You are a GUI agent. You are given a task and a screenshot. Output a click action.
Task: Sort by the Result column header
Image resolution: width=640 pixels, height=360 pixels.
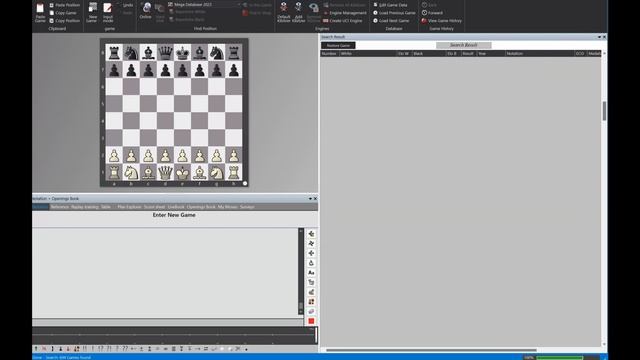coord(468,53)
